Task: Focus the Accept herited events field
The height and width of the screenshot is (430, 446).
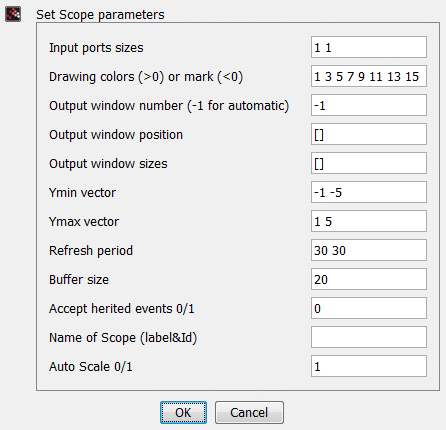Action: point(369,308)
